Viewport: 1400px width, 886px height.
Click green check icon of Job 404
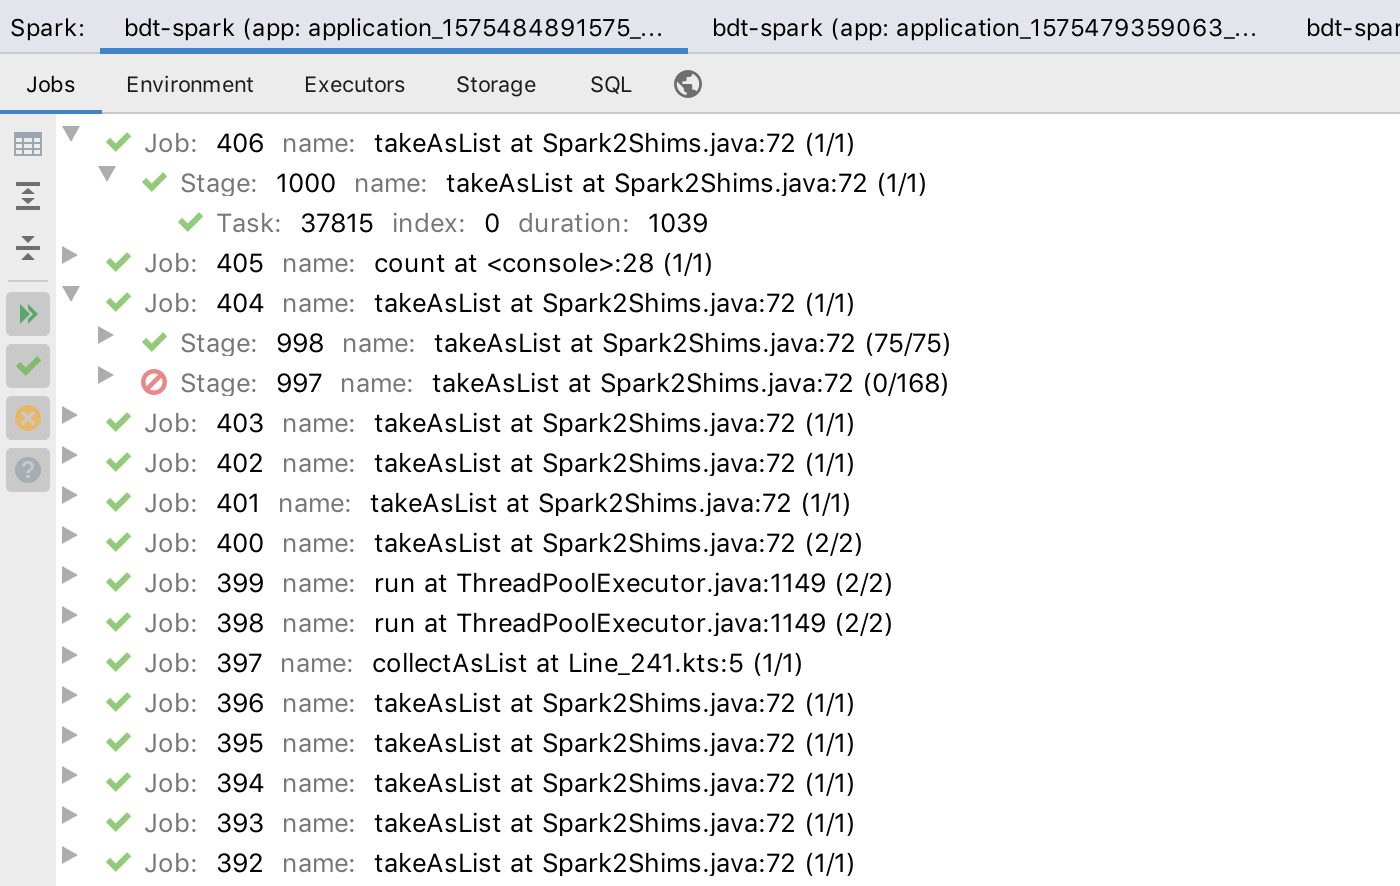(119, 302)
